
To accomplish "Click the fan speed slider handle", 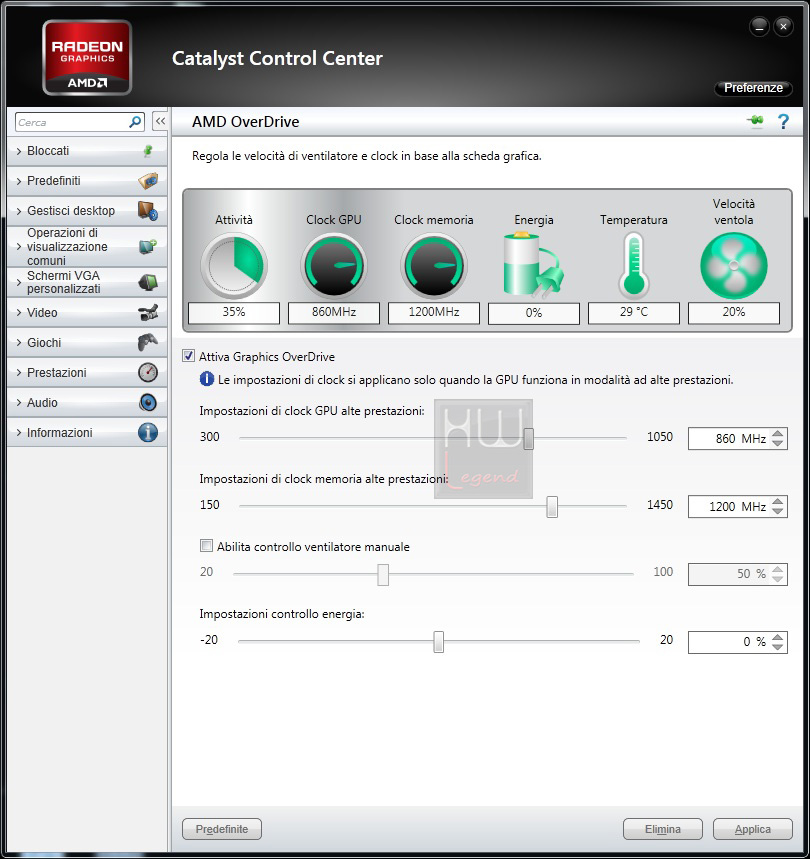I will tap(383, 574).
